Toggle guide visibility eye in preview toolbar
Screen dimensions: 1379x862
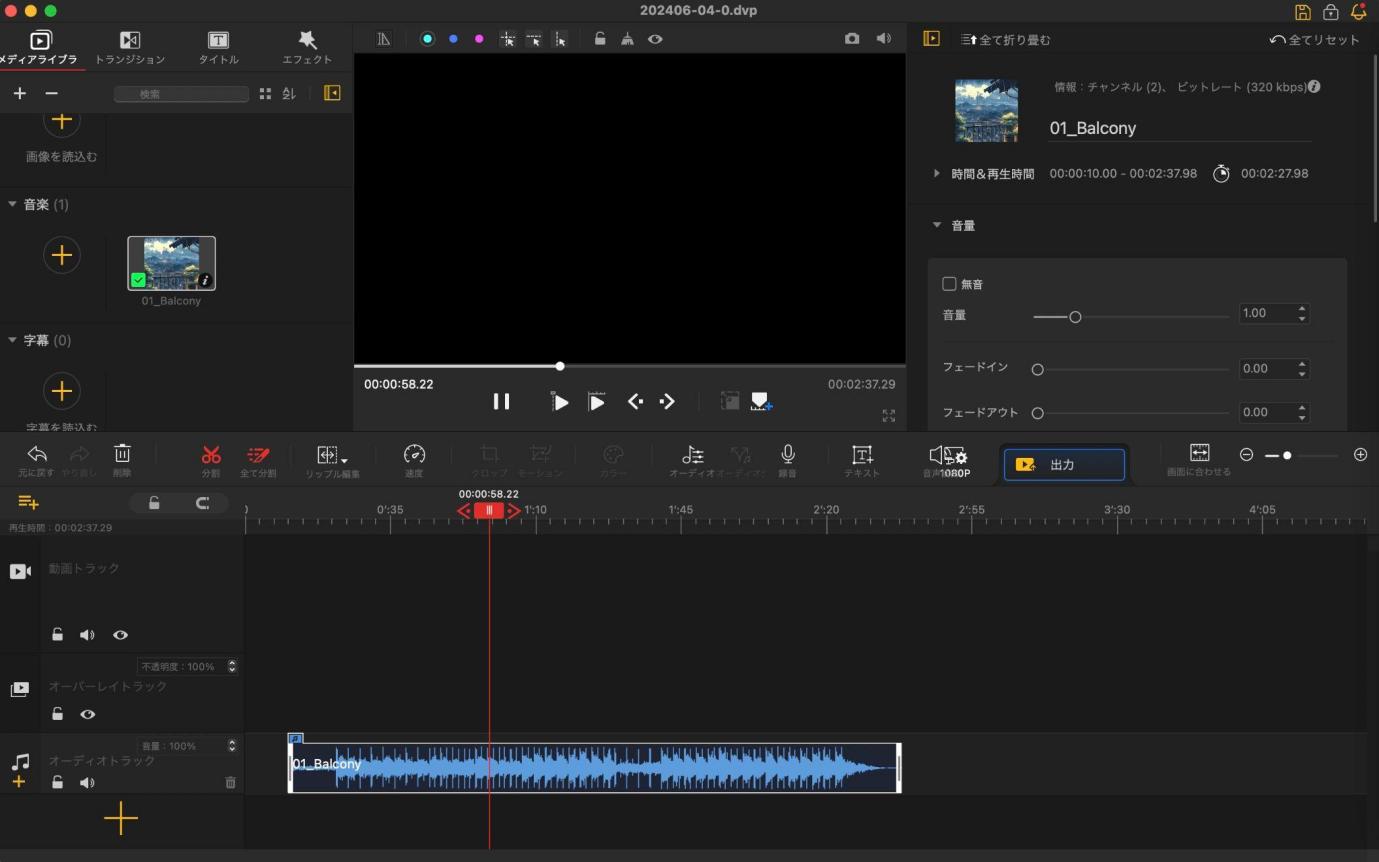(x=655, y=39)
